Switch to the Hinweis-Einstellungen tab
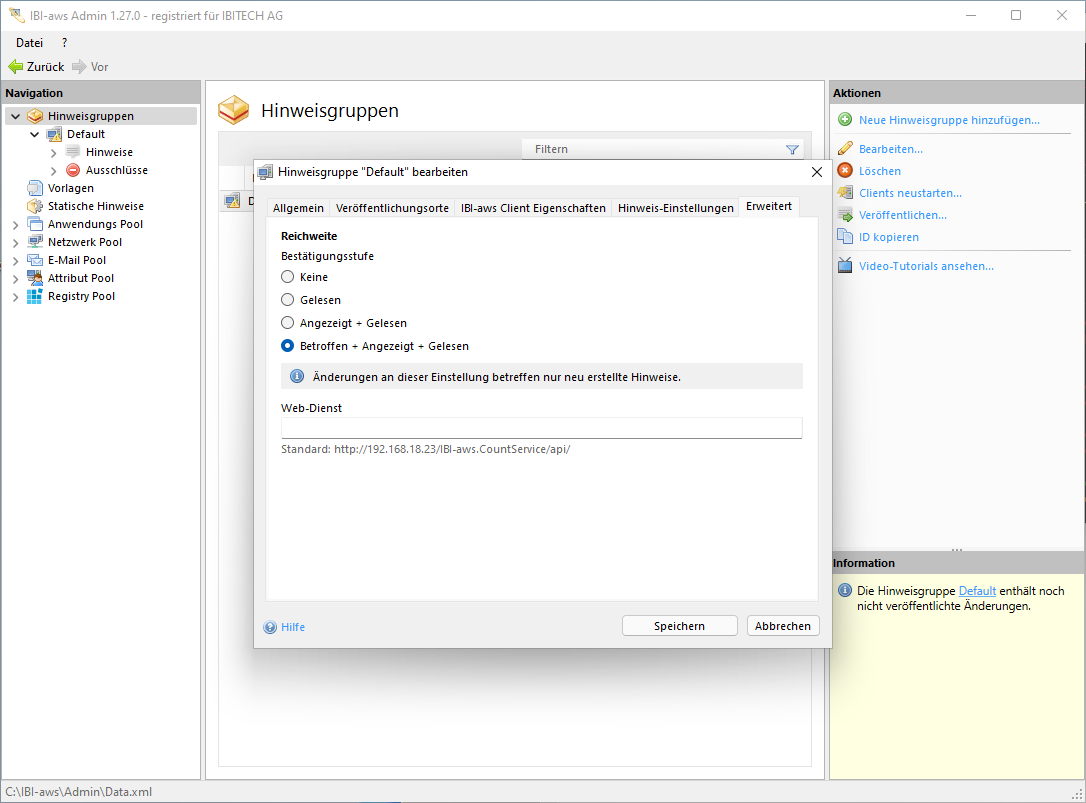The height and width of the screenshot is (803, 1086). pyautogui.click(x=675, y=208)
